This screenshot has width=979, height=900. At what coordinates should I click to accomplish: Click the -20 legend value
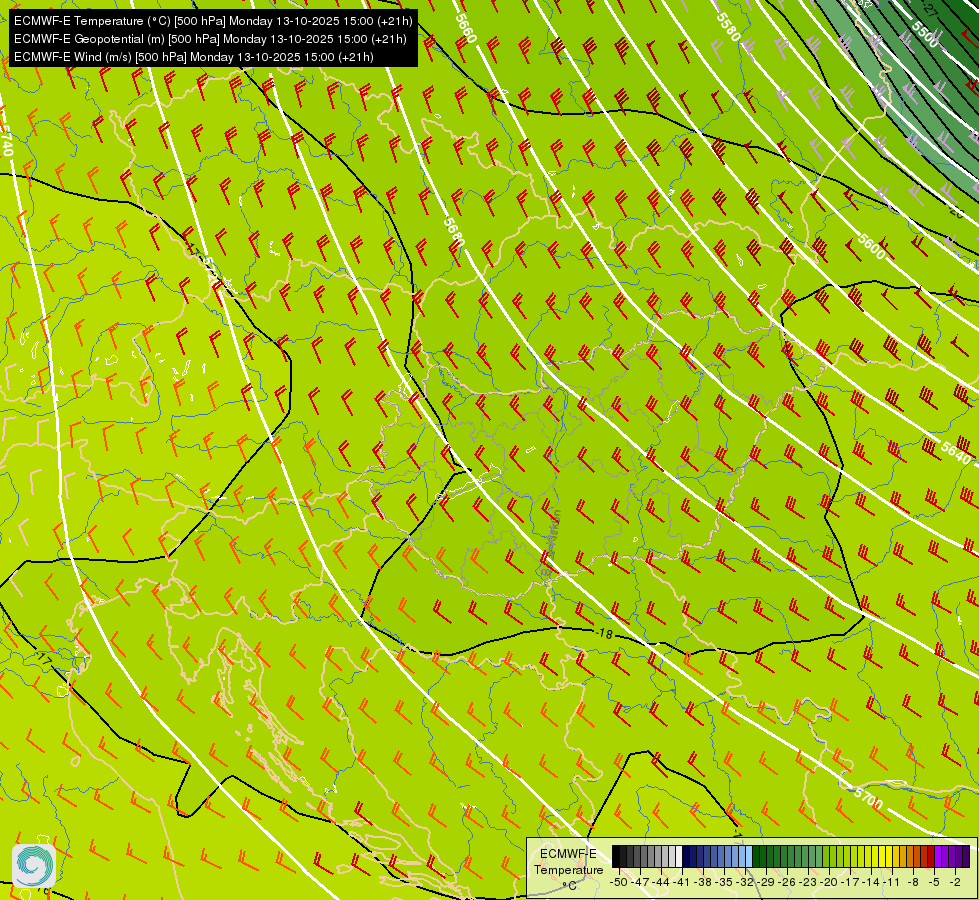click(831, 882)
